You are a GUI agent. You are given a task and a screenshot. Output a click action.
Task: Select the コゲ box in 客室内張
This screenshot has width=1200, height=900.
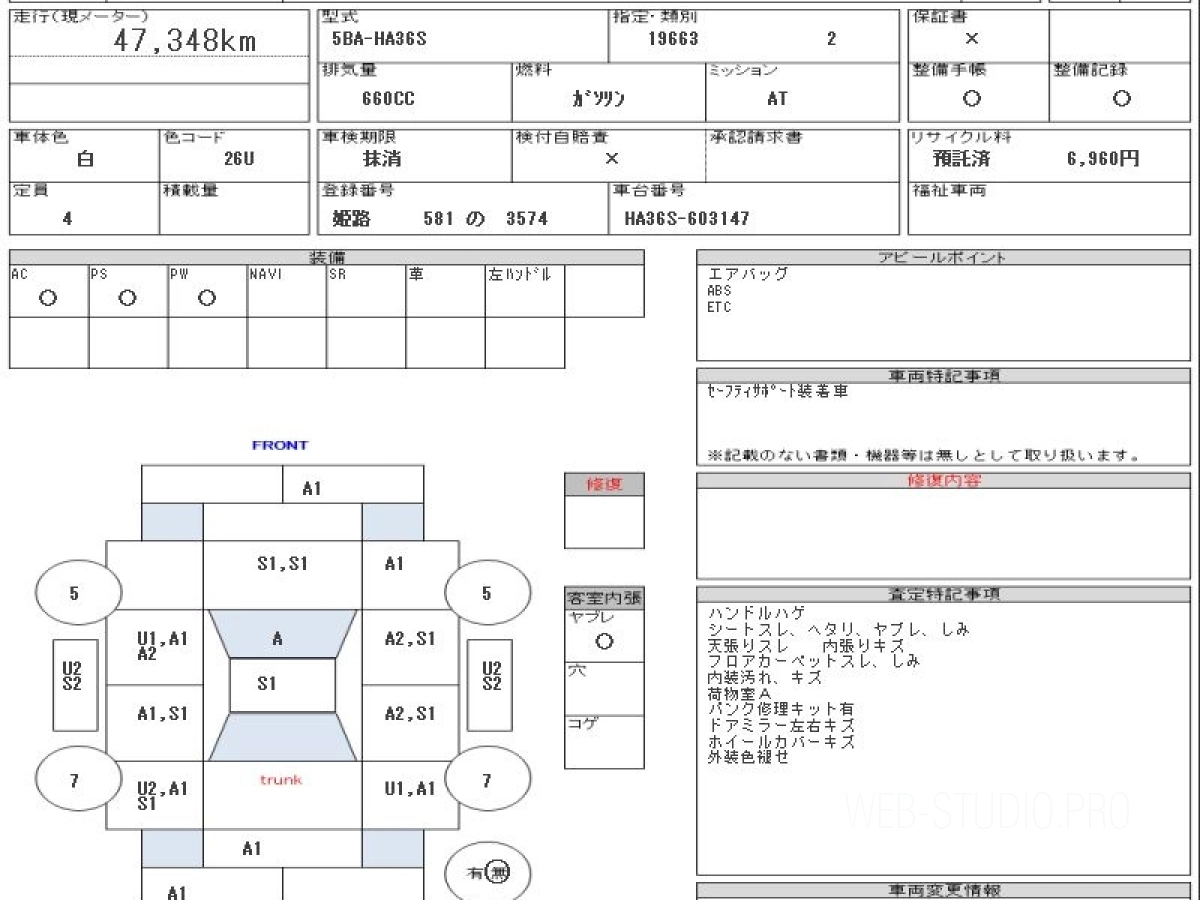[x=604, y=742]
